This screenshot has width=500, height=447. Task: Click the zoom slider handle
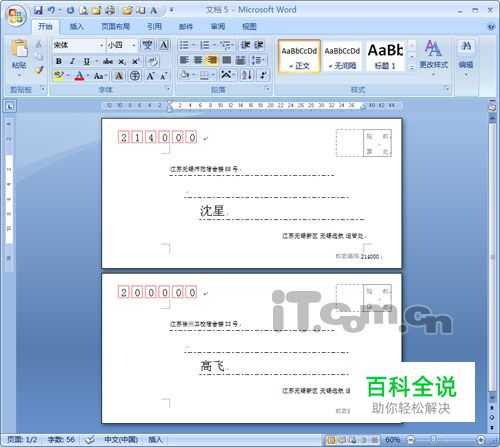point(433,440)
